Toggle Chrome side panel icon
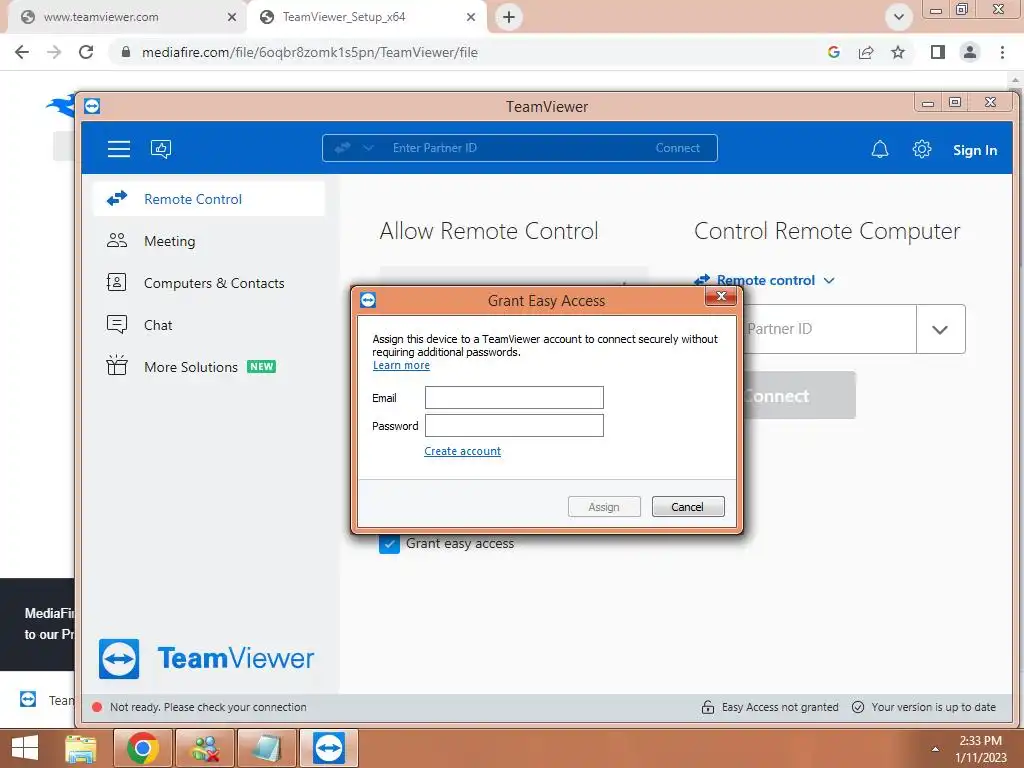The height and width of the screenshot is (768, 1024). (x=938, y=52)
